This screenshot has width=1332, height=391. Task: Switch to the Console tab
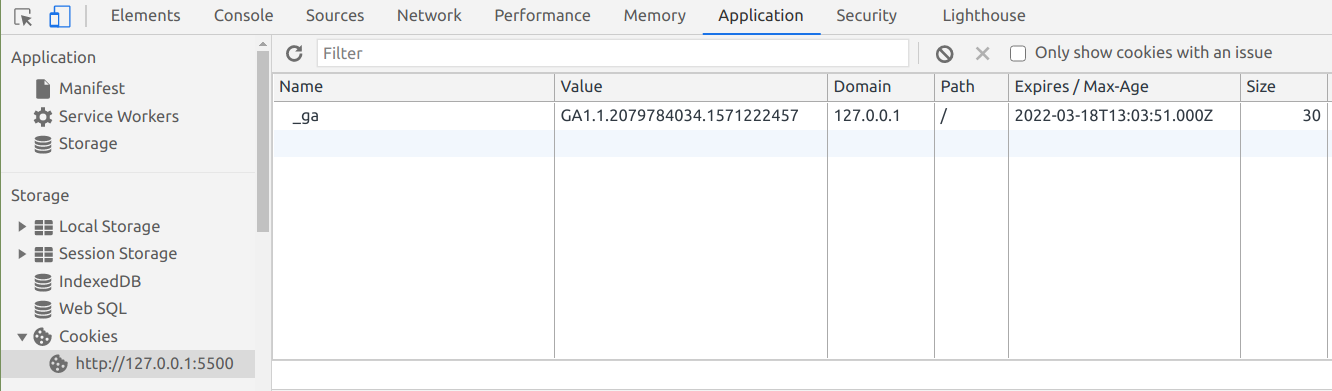[x=244, y=16]
